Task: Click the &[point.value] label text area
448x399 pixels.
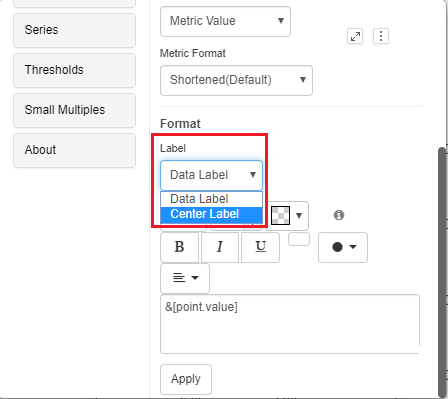Action: tap(290, 324)
